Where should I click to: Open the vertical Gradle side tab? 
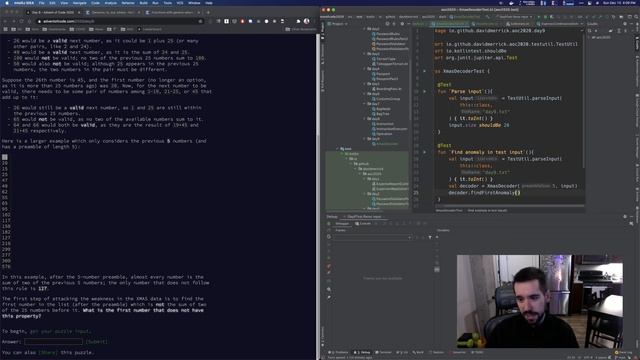pos(637,44)
